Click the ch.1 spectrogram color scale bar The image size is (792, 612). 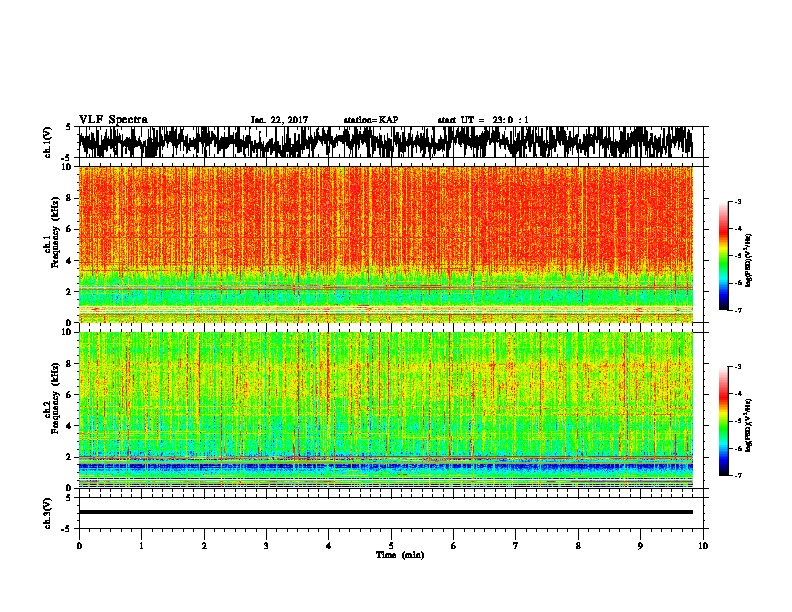pos(723,256)
